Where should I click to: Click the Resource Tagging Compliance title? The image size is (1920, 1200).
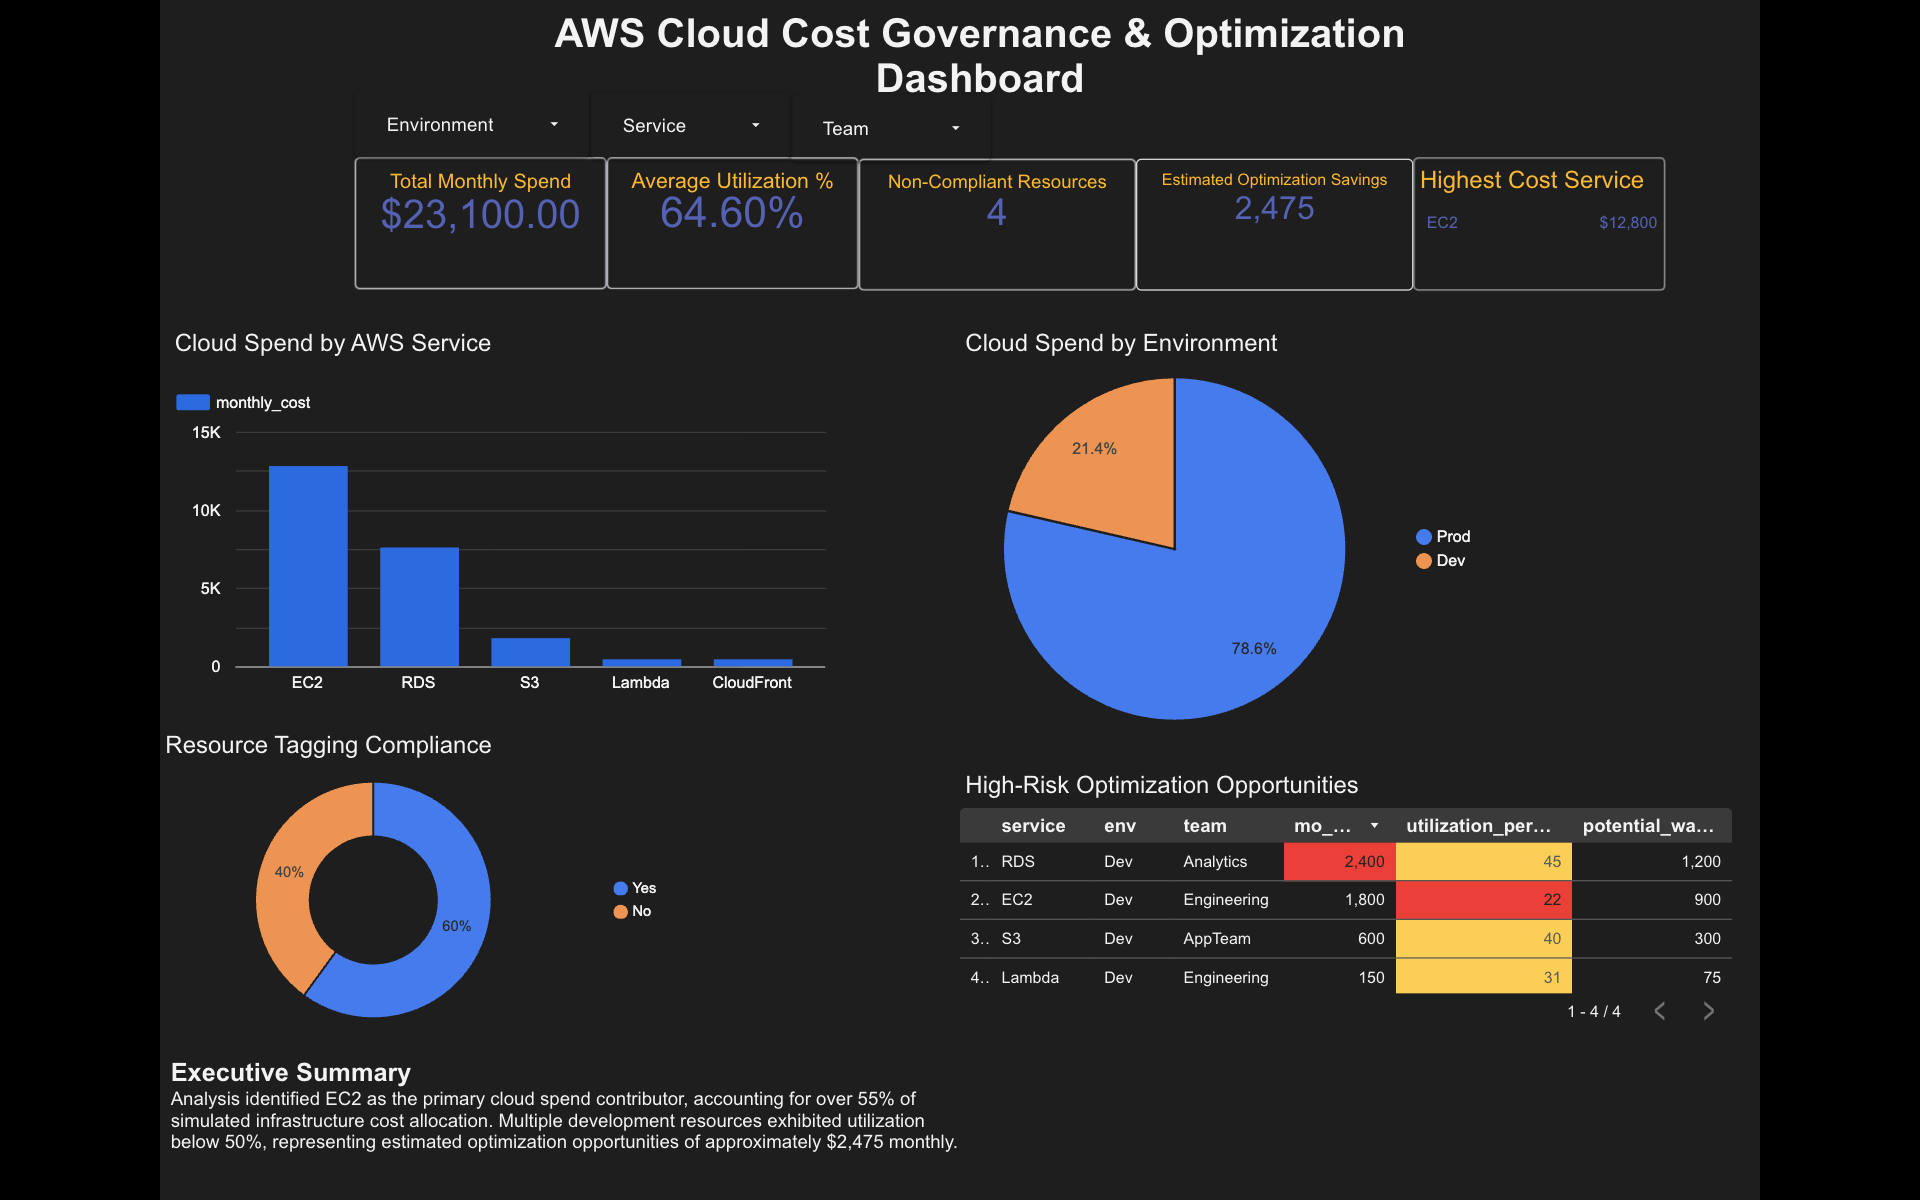click(x=328, y=745)
